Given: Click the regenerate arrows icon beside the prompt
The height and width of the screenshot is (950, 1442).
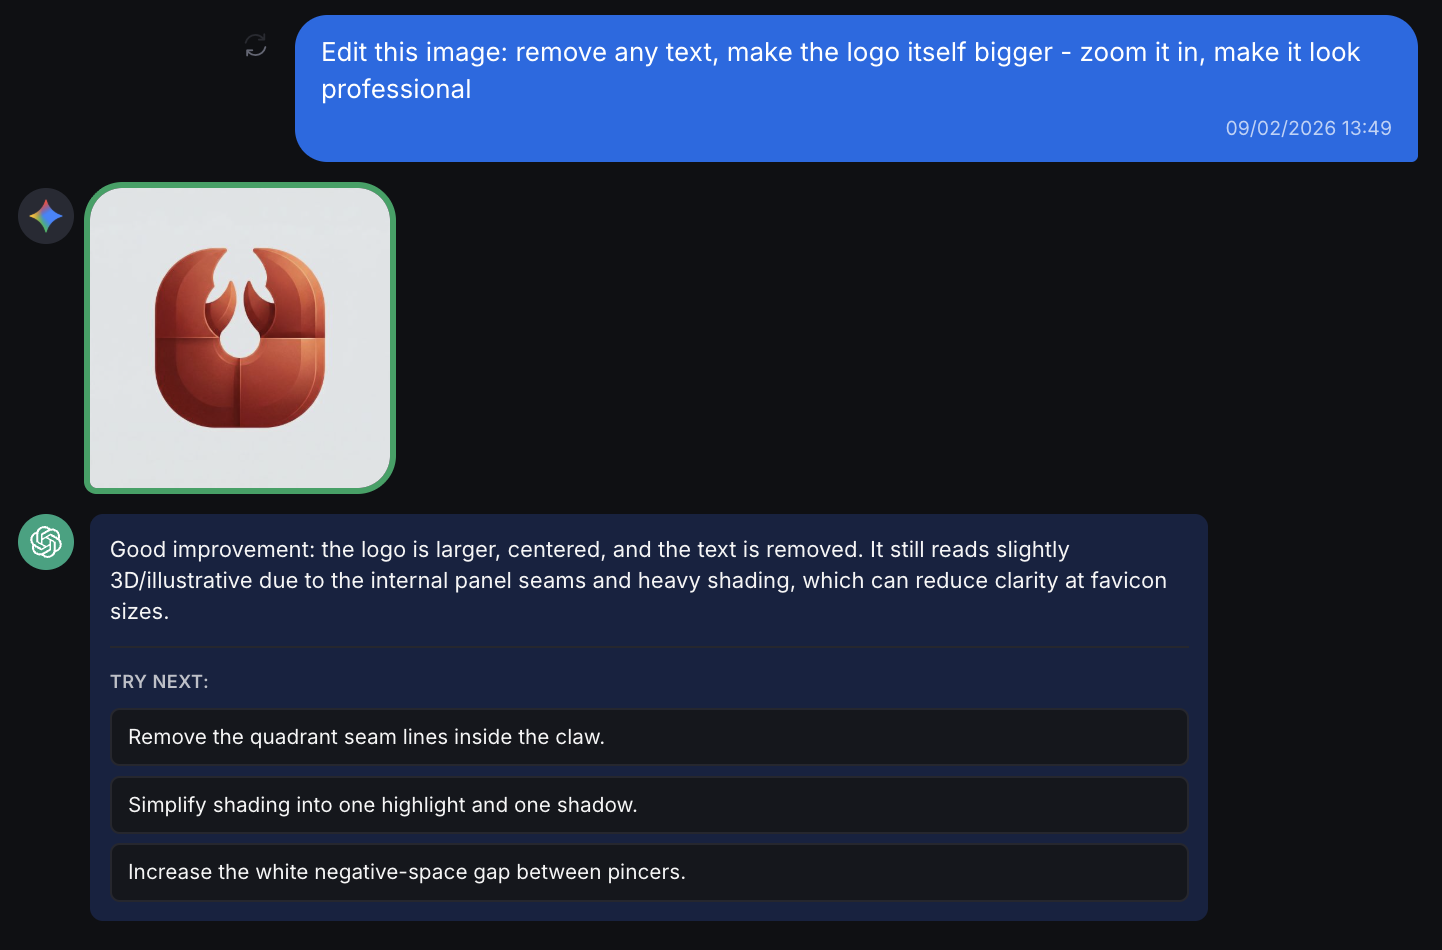Looking at the screenshot, I should coord(256,45).
